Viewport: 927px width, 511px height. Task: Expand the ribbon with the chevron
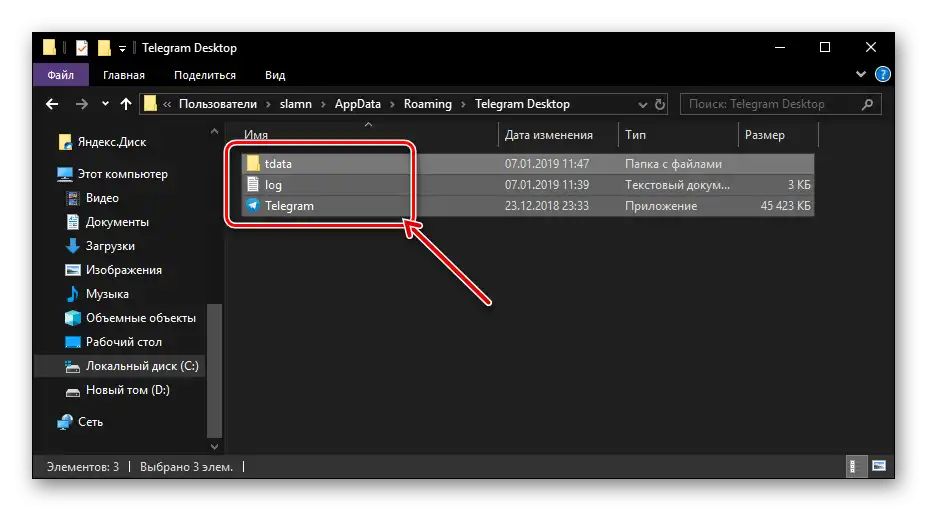point(861,75)
